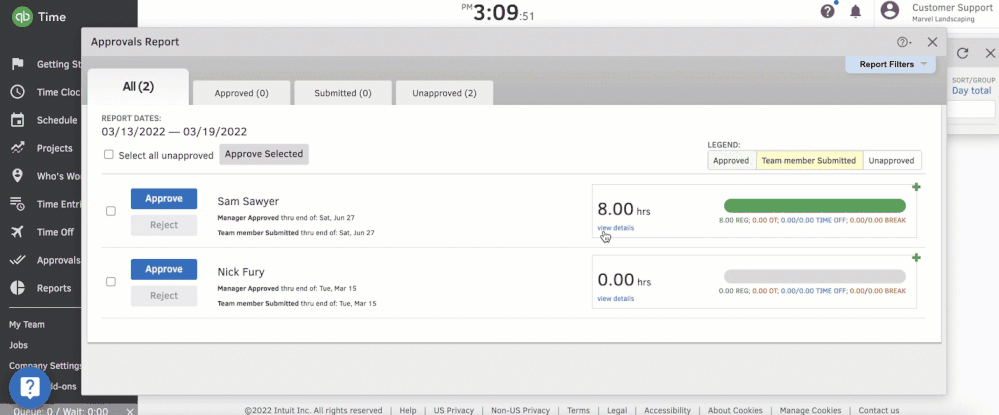Click the Approved legend swatch
Screen dimensions: 999x415
[731, 161]
